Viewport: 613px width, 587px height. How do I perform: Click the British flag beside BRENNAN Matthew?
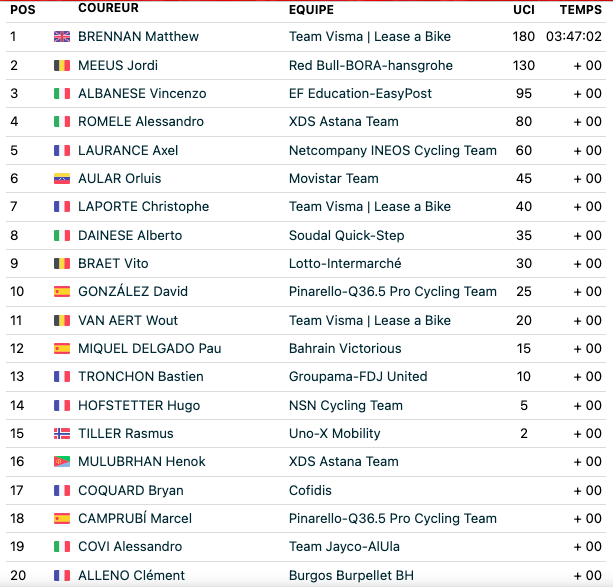(x=62, y=37)
